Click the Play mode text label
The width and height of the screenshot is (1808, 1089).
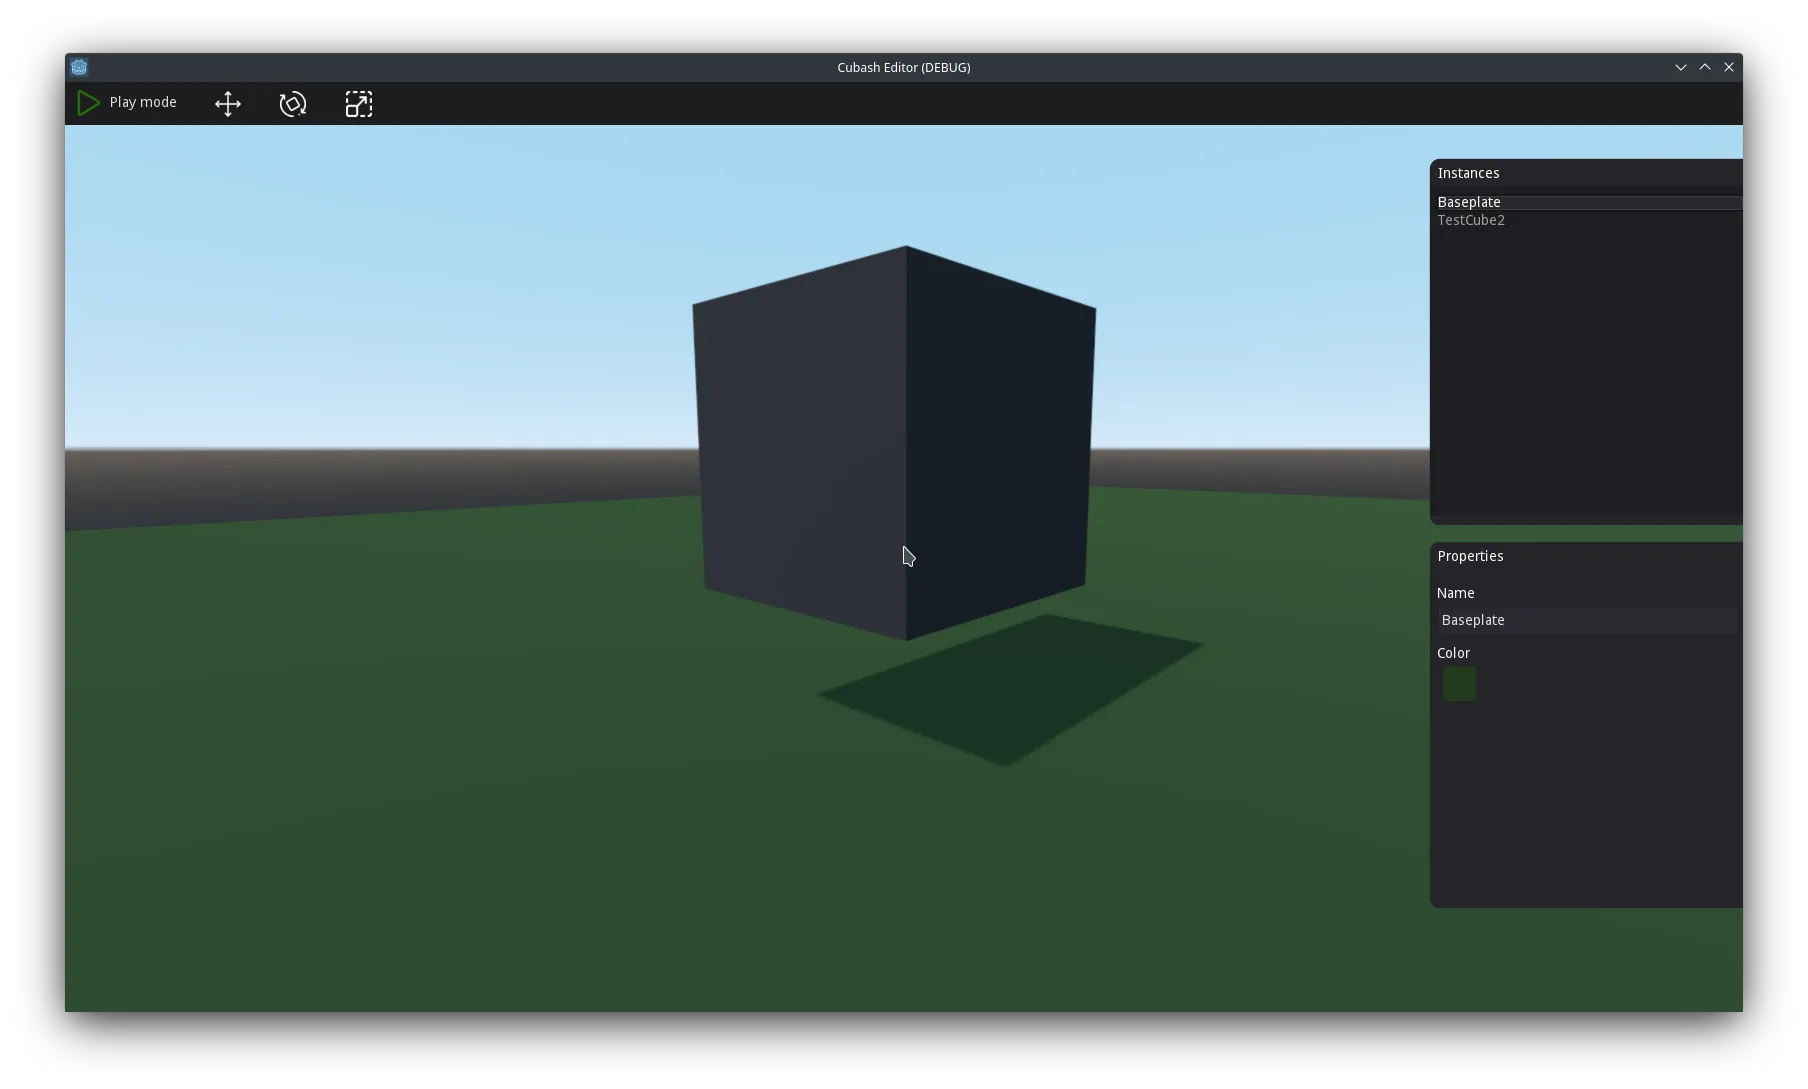[x=143, y=102]
